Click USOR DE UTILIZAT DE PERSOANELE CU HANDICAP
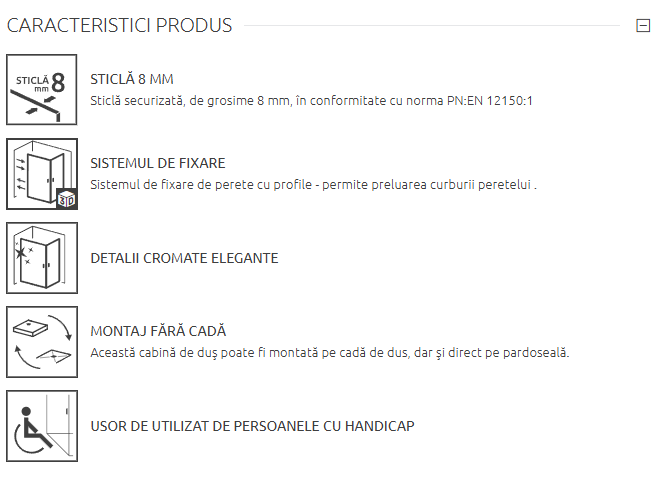Image resolution: width=672 pixels, height=477 pixels. (x=252, y=426)
